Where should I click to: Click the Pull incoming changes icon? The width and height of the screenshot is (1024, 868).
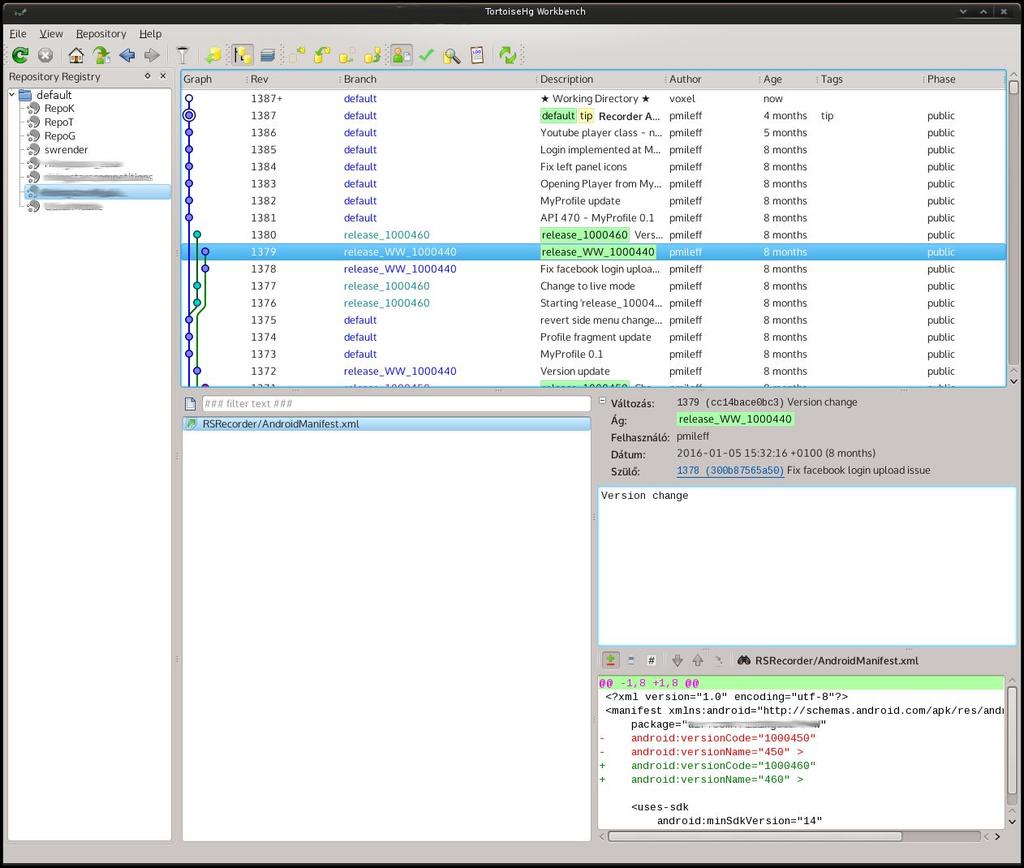click(x=322, y=56)
